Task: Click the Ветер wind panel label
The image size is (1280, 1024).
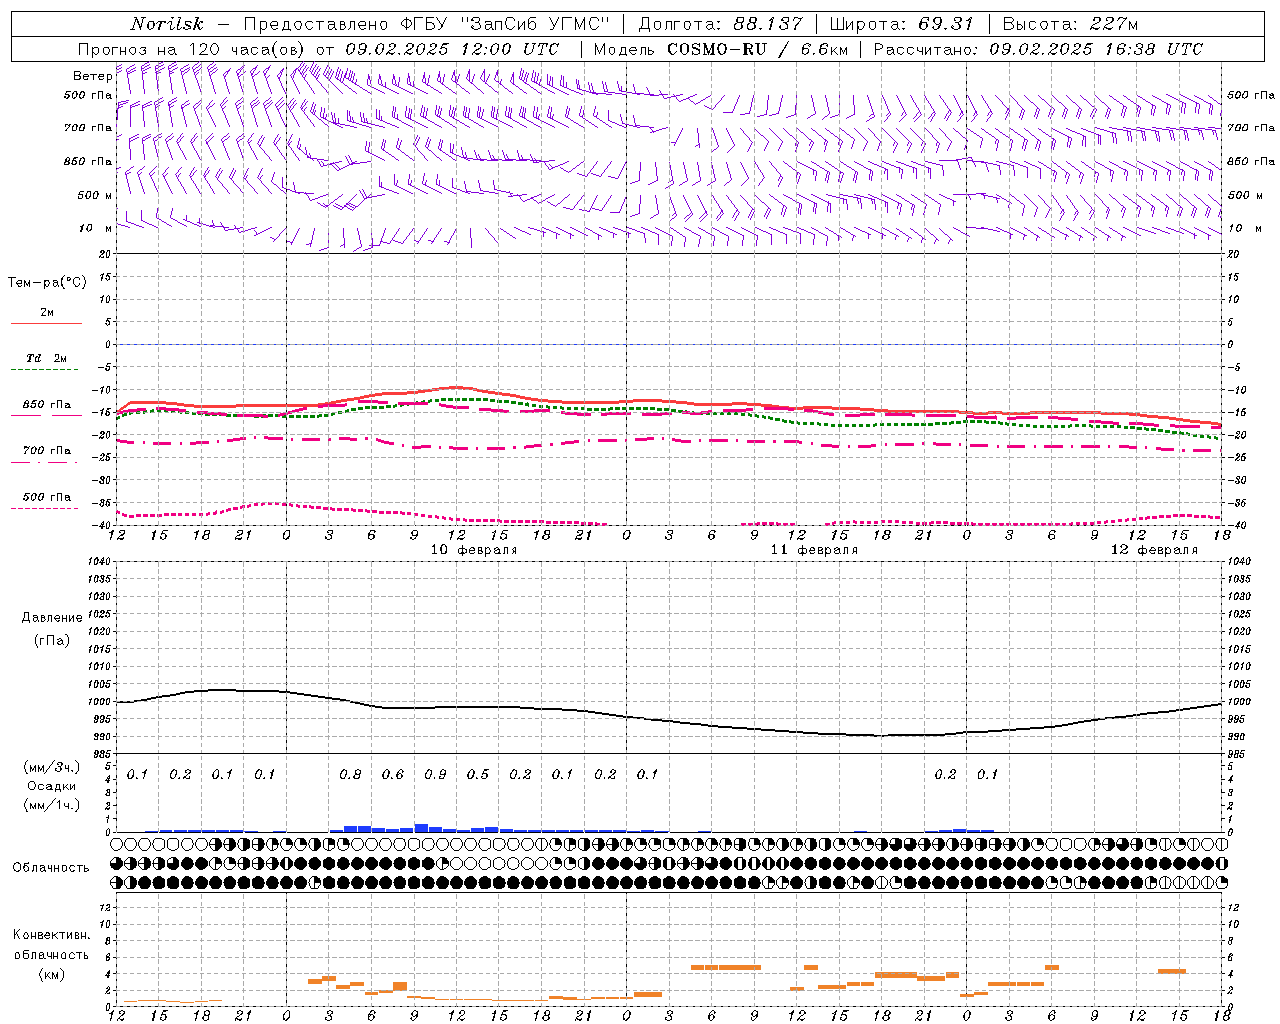Action: pyautogui.click(x=92, y=76)
